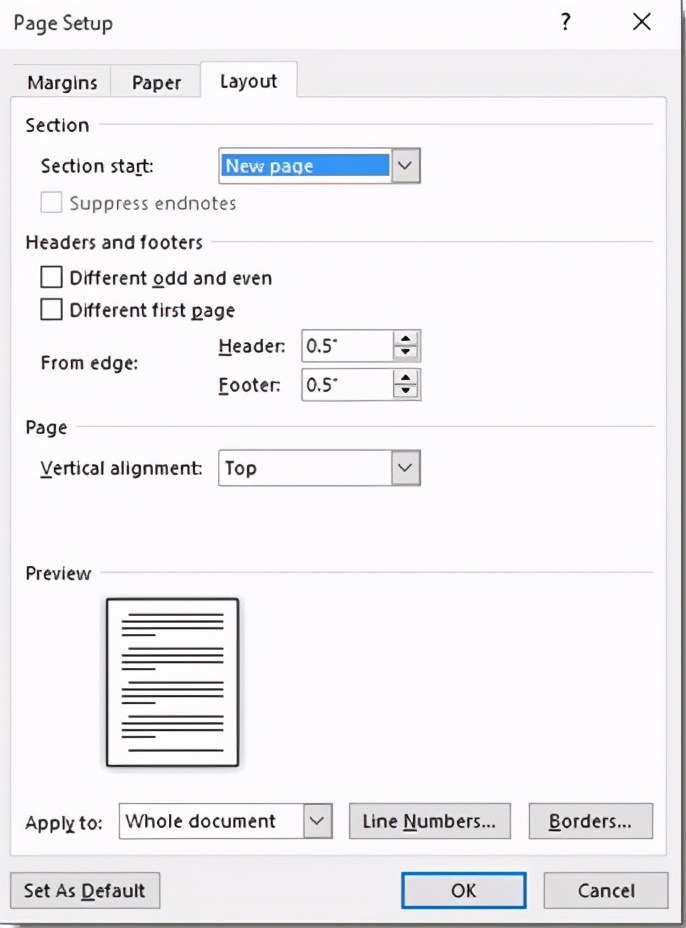The image size is (686, 928).
Task: Decrease Footer distance with down arrow
Action: coord(405,391)
